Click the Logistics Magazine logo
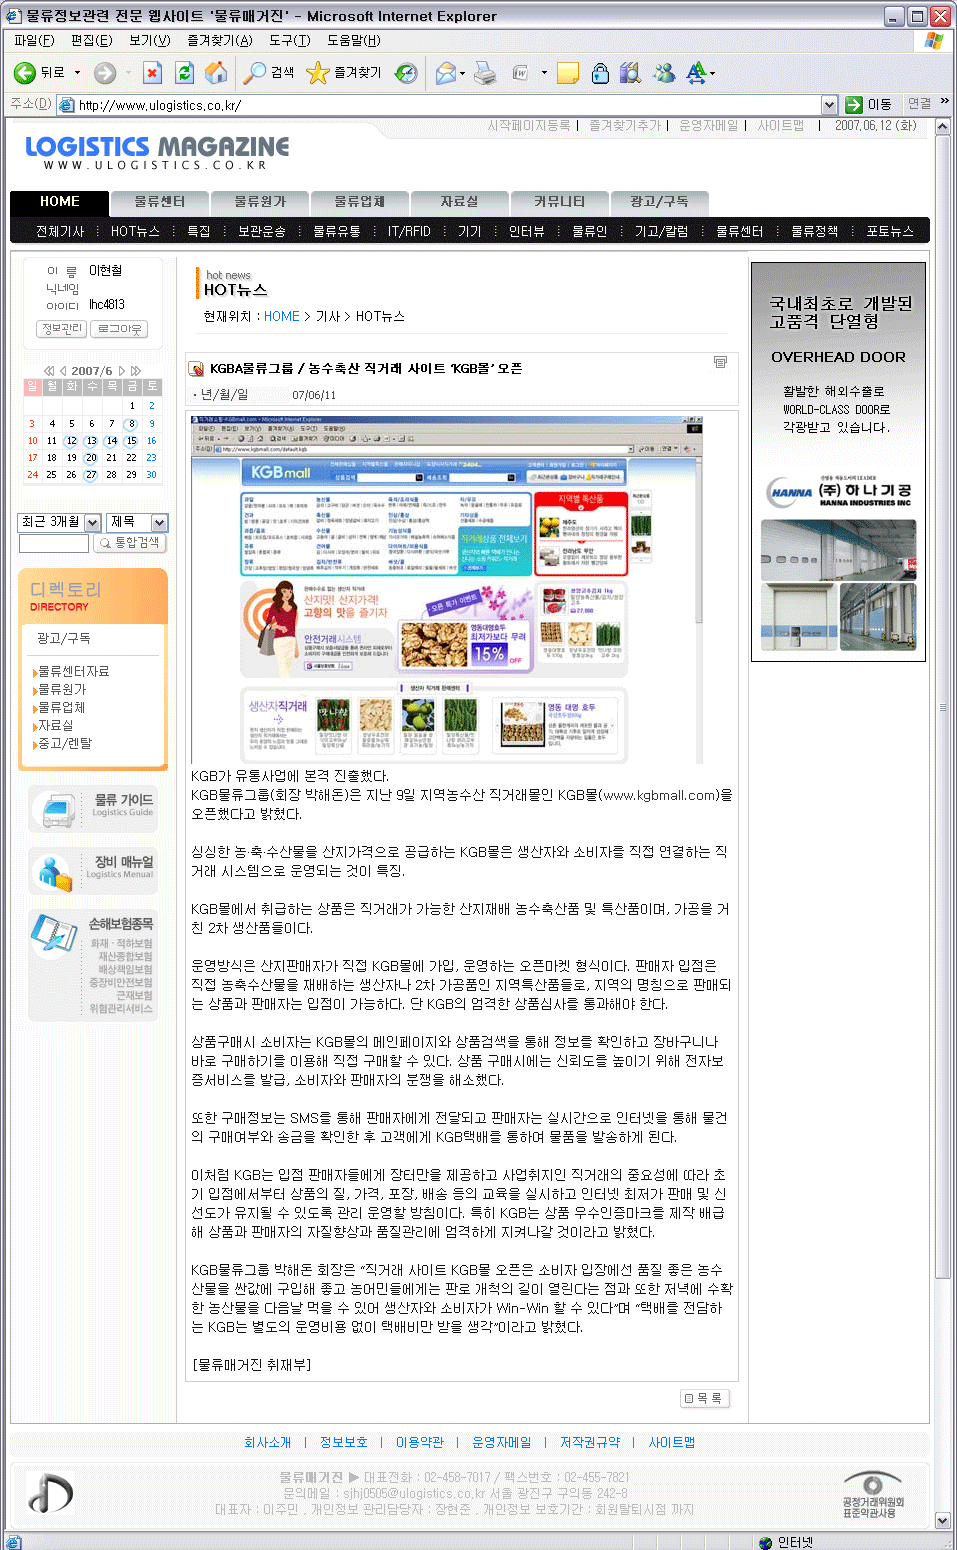This screenshot has height=1550, width=957. click(x=157, y=152)
